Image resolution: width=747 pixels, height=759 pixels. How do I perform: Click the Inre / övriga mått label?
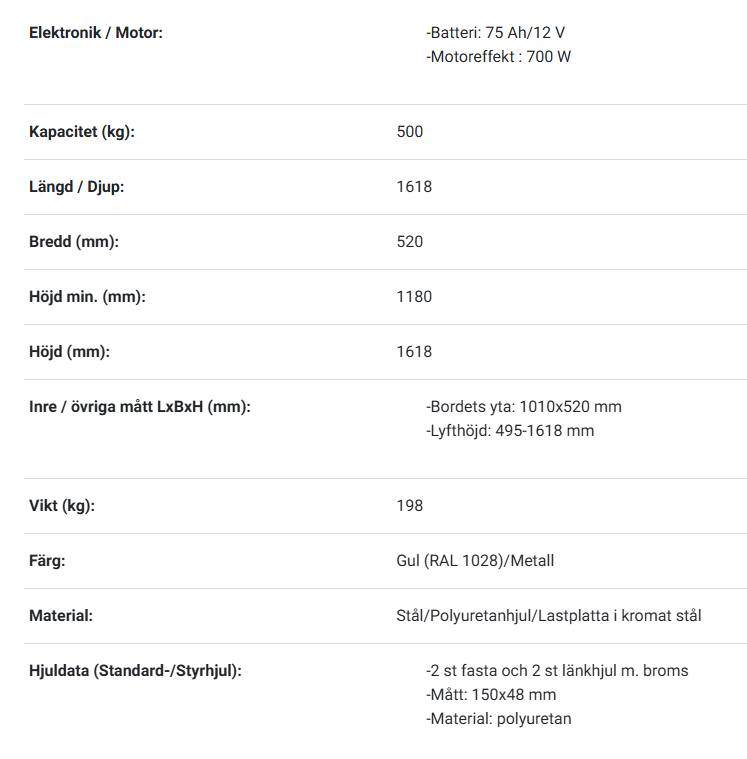click(140, 407)
